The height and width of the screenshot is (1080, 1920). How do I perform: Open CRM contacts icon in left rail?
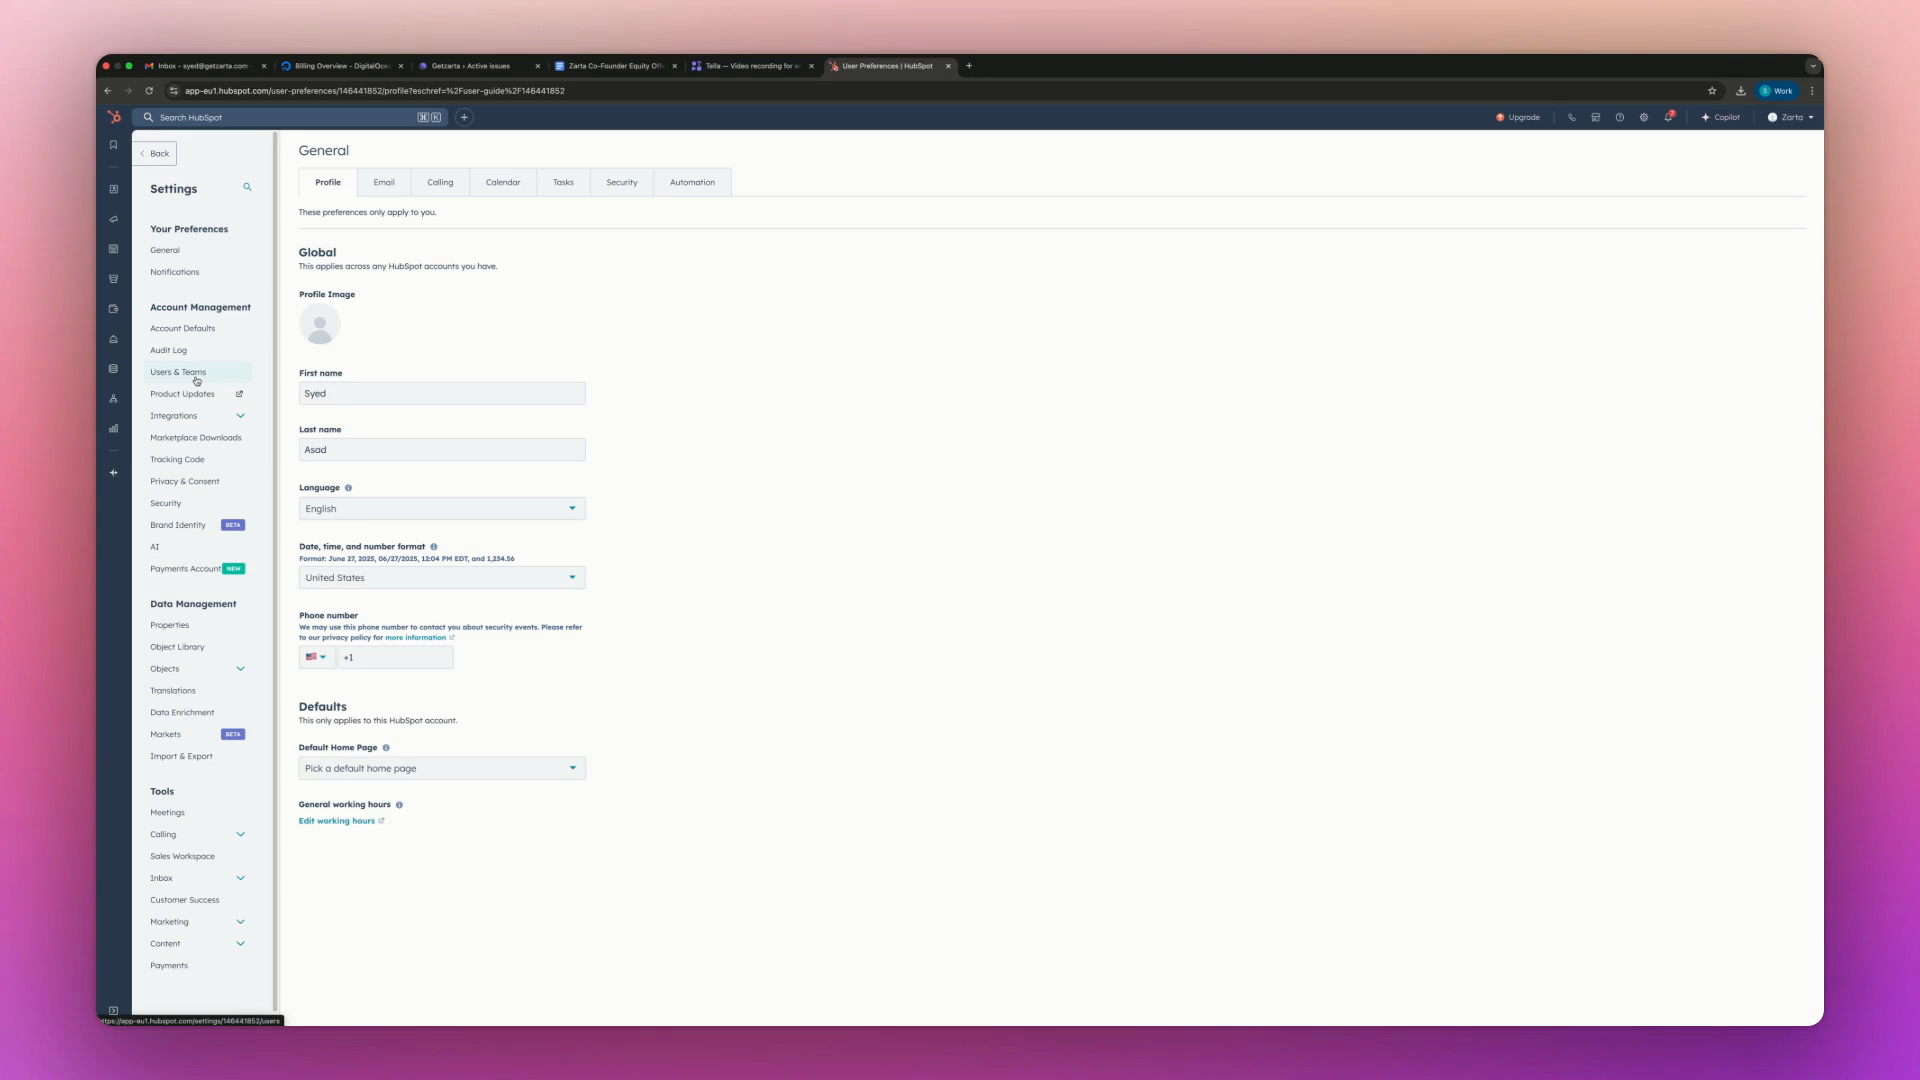113,189
